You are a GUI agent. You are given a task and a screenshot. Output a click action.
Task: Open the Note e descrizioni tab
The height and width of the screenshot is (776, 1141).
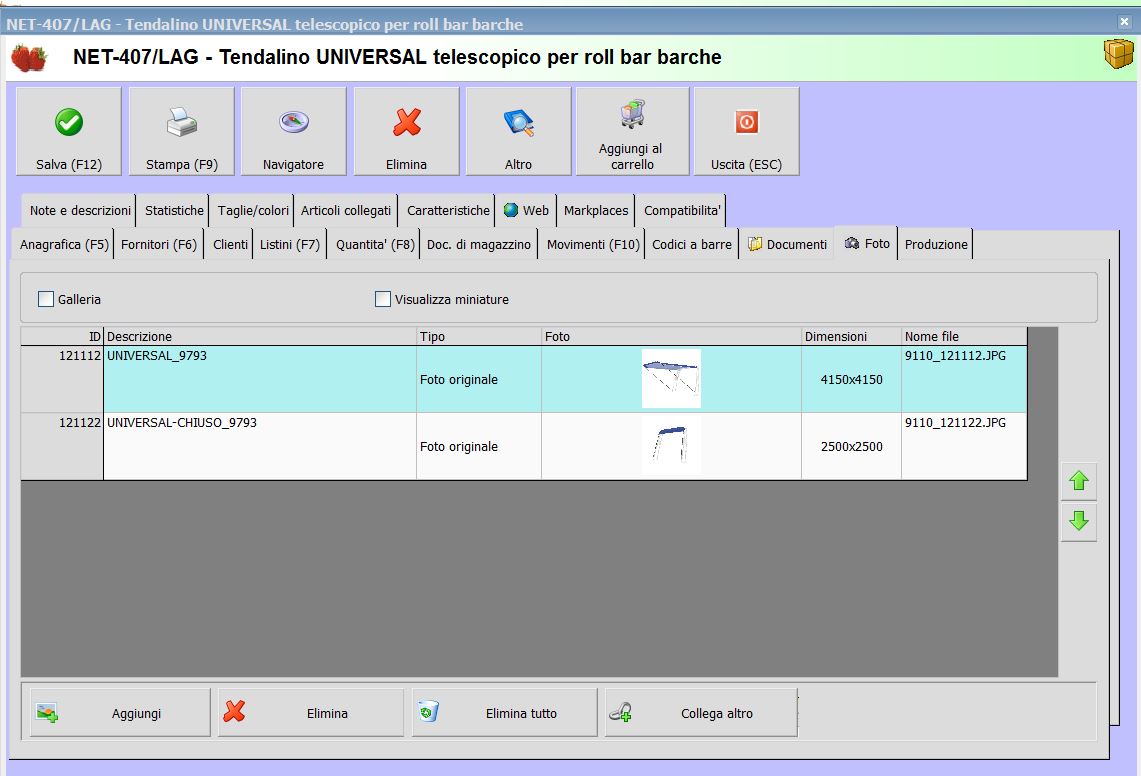tap(79, 210)
